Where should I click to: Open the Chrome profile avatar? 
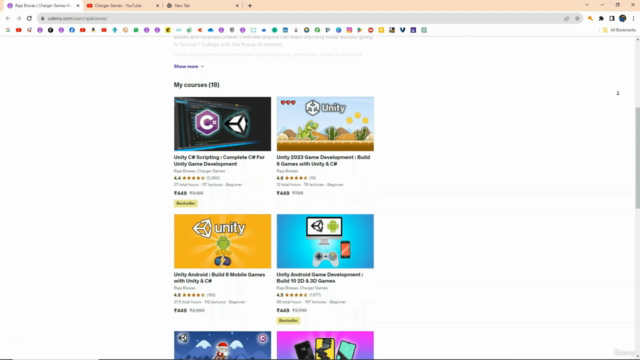pos(622,18)
